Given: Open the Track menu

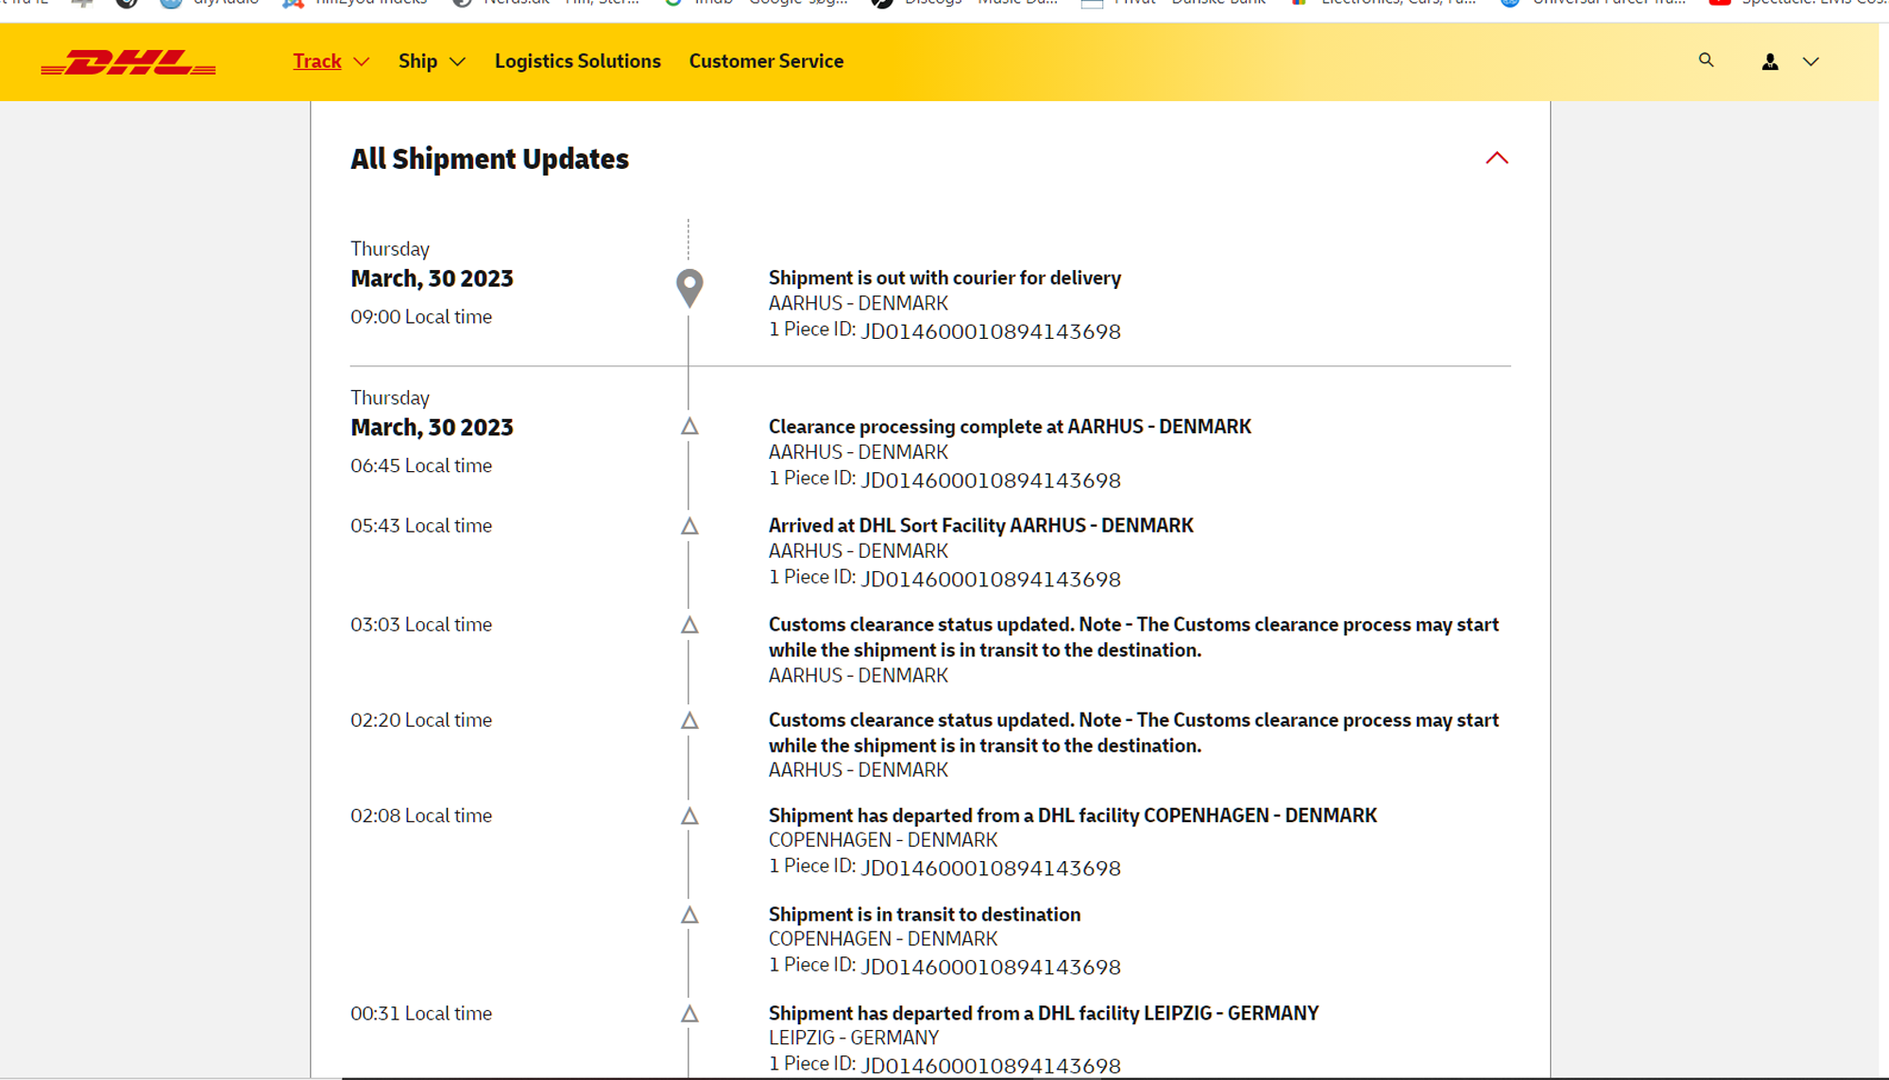Looking at the screenshot, I should [317, 61].
